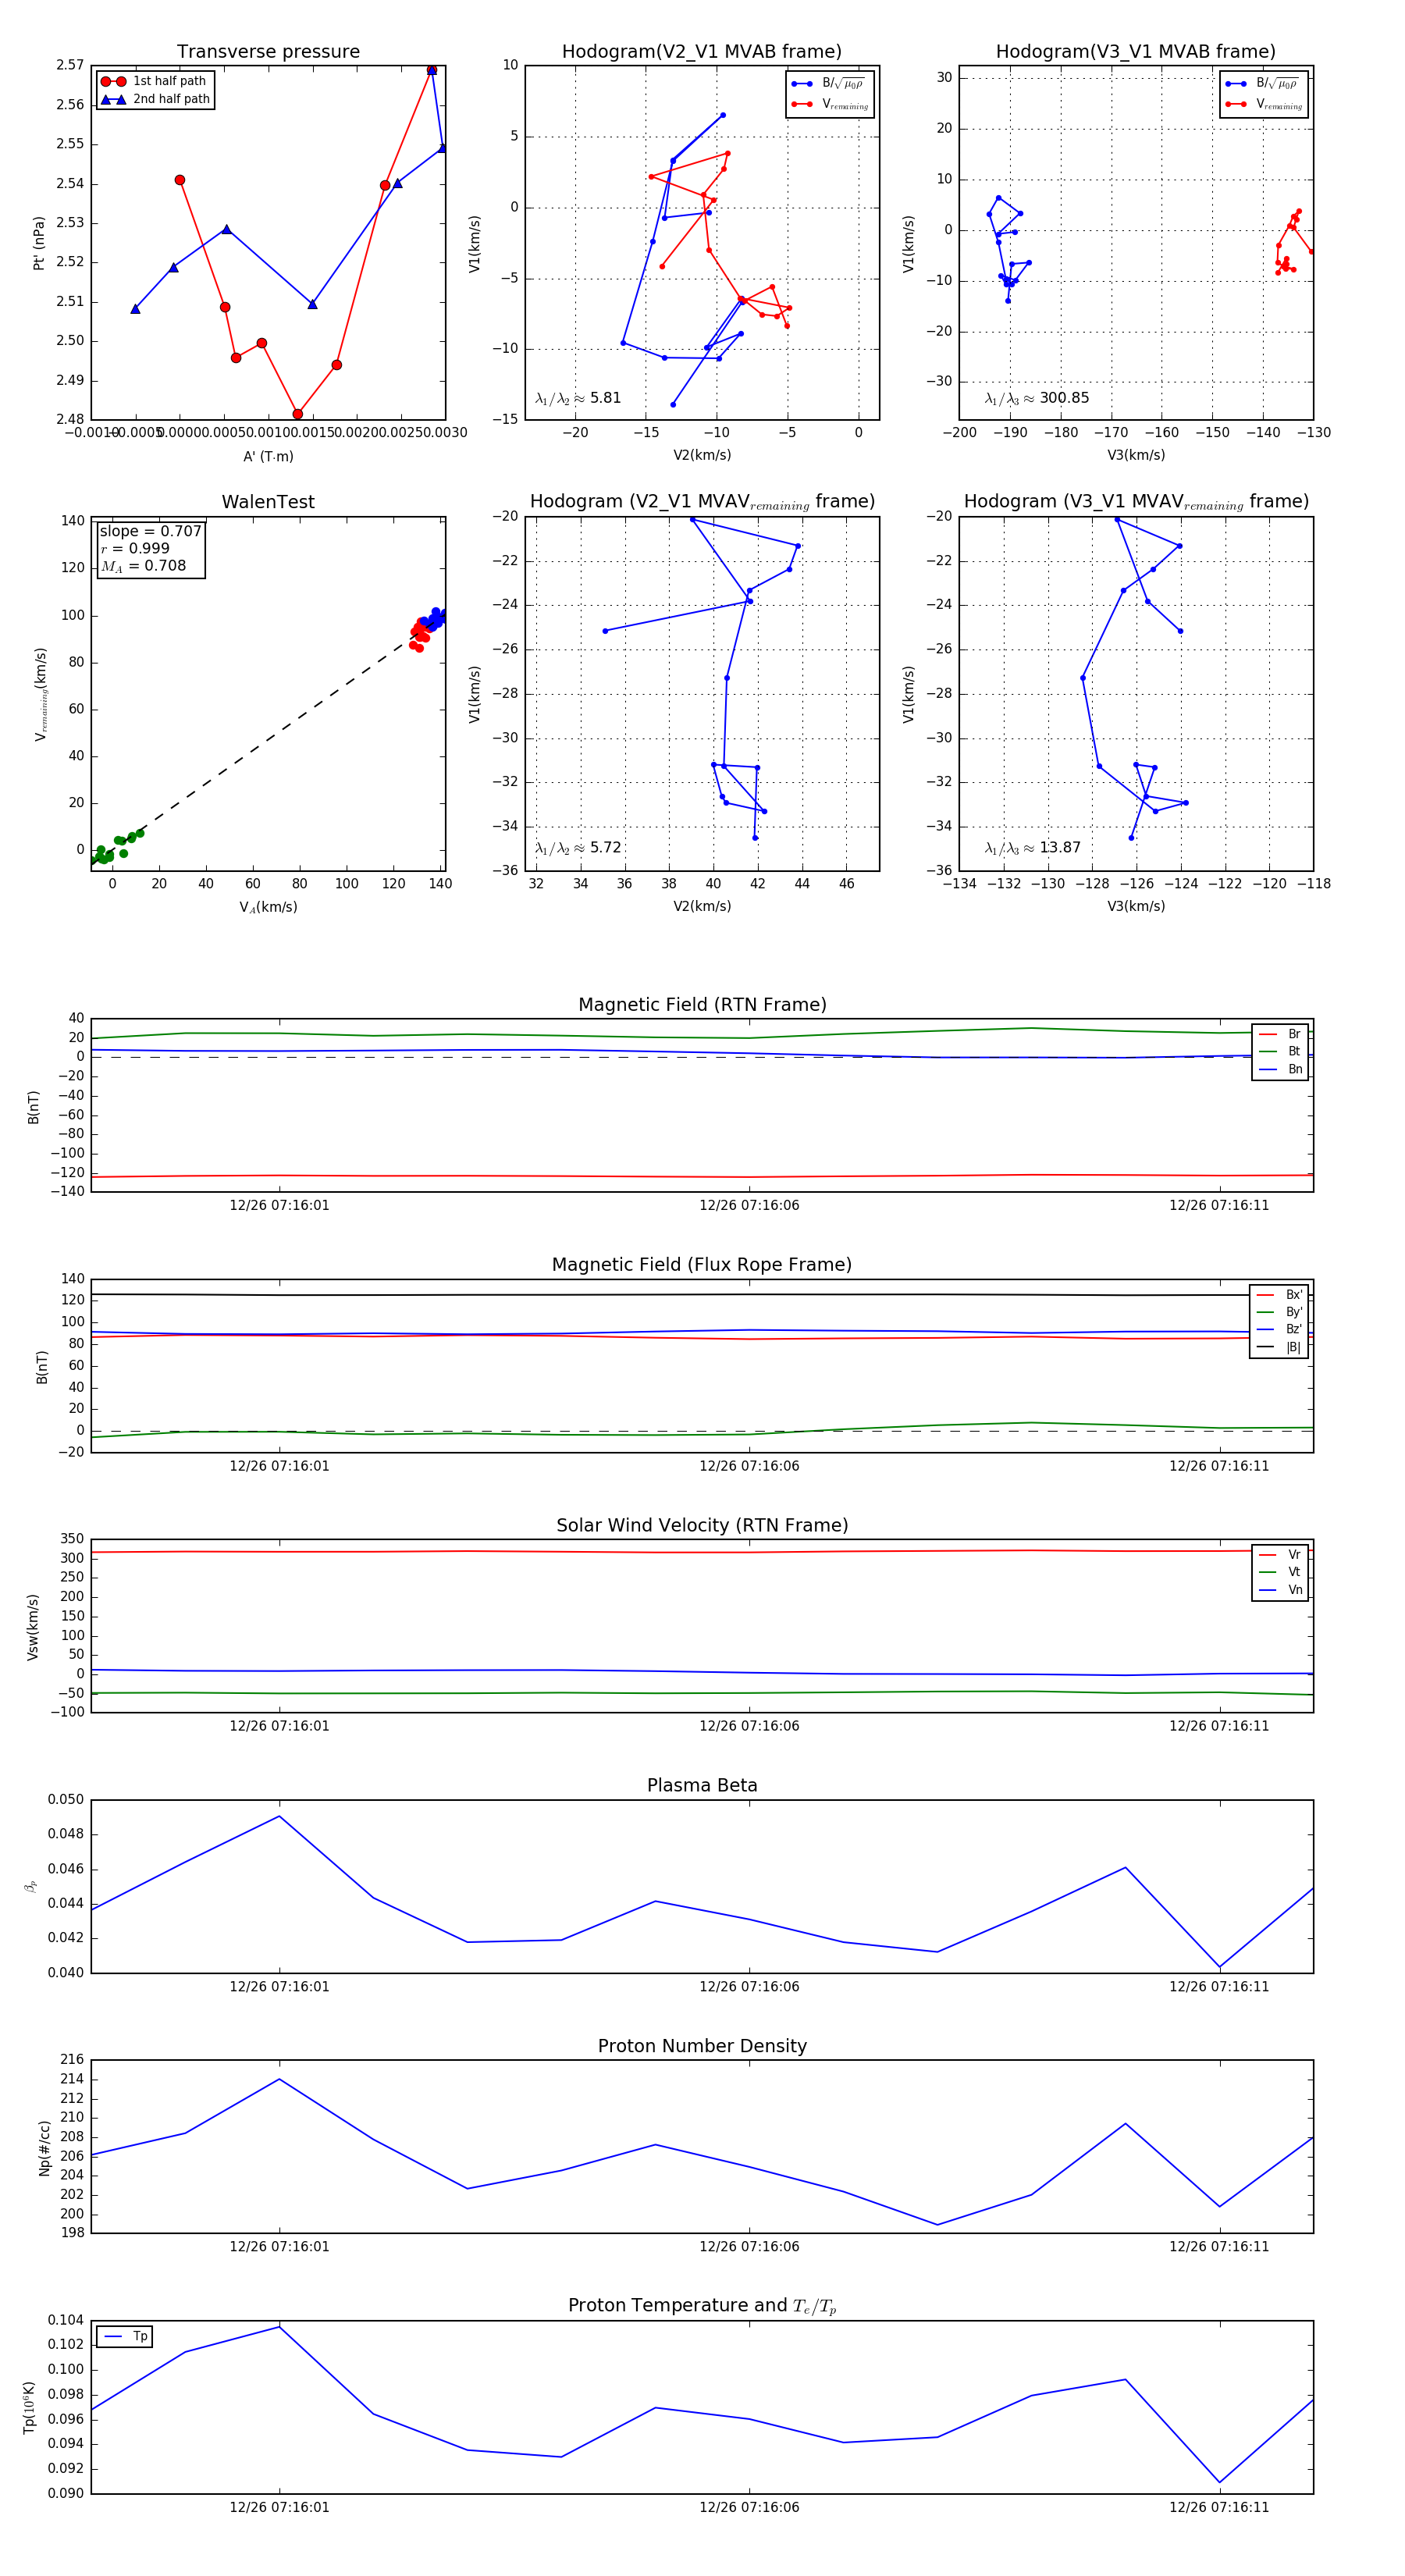Viewport: 1405px width, 2576px height.
Task: Click the 'slope = 0.707' text in WalenTest
Action: click(150, 531)
